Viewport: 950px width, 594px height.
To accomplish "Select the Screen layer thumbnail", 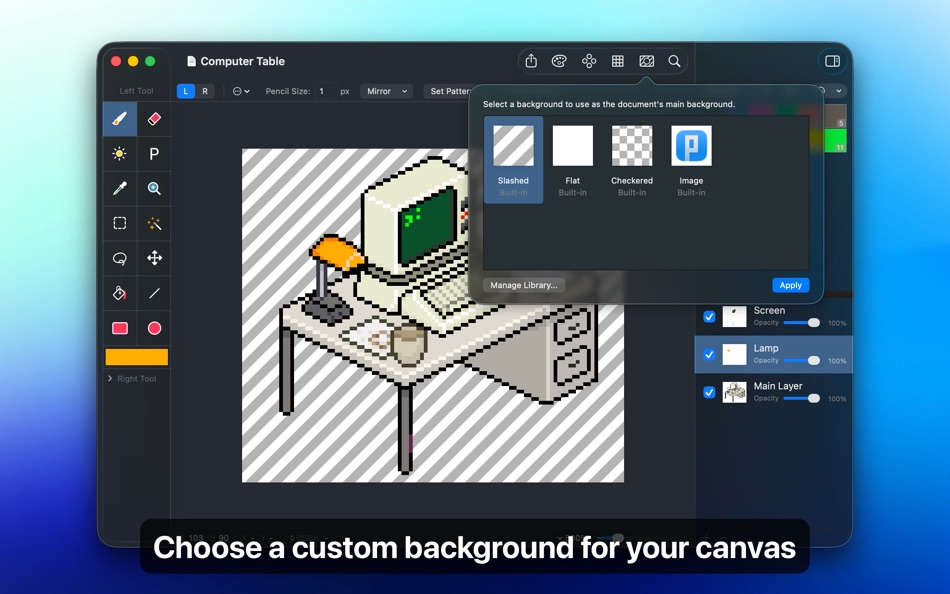I will (734, 316).
